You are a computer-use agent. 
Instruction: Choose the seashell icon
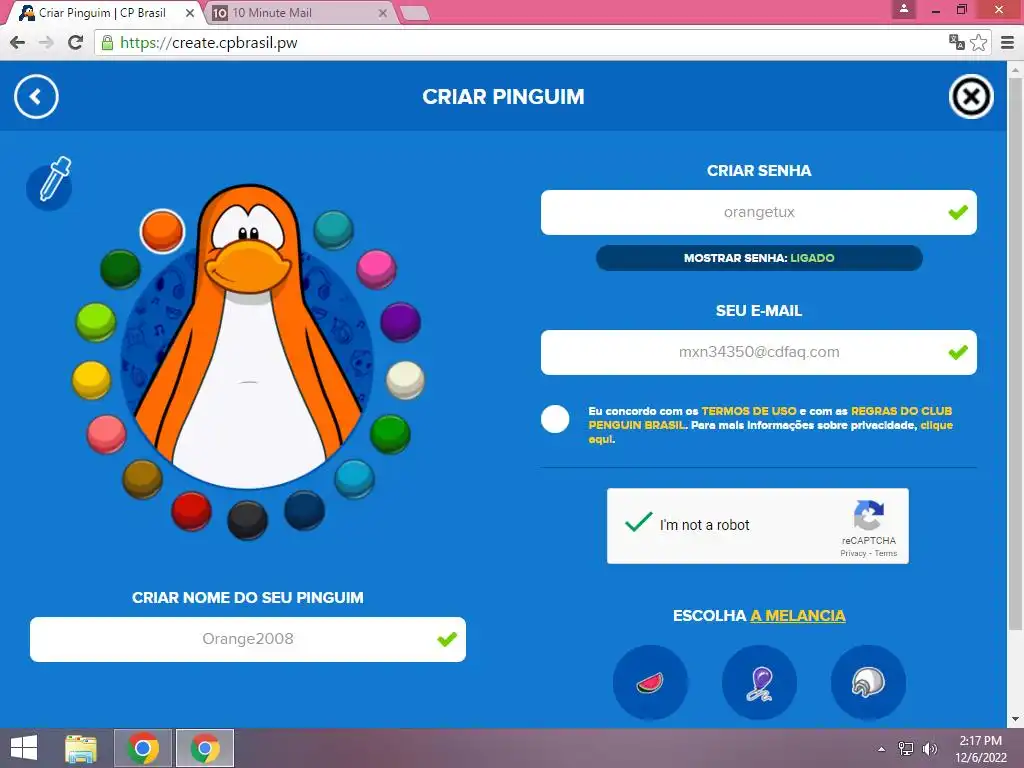[869, 682]
